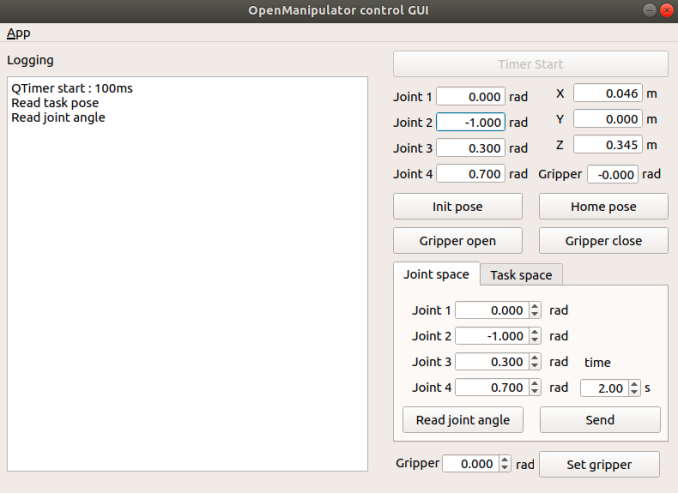This screenshot has height=493, width=678.
Task: Minimize the OpenManipulator control window
Action: (x=649, y=10)
